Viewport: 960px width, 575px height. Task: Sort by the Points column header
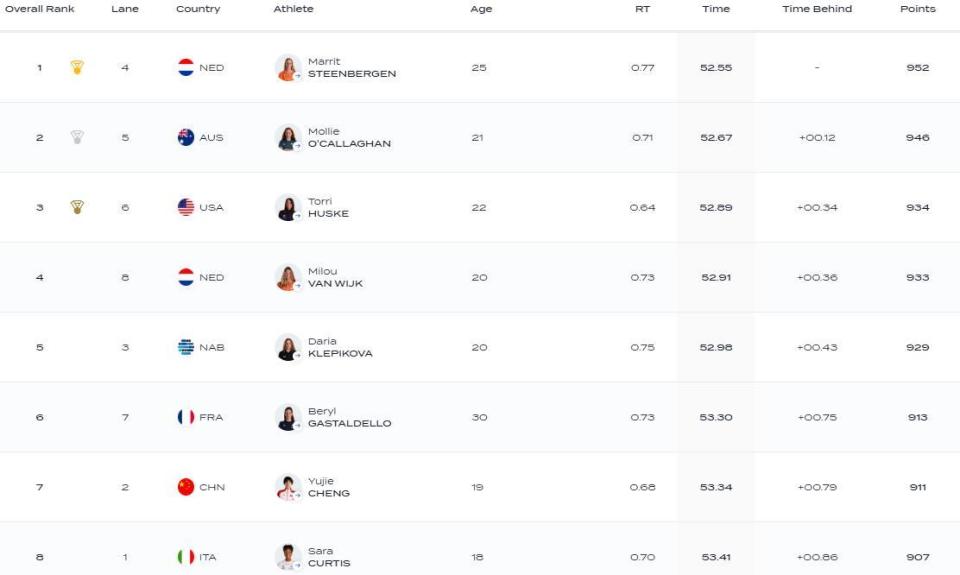(x=917, y=9)
